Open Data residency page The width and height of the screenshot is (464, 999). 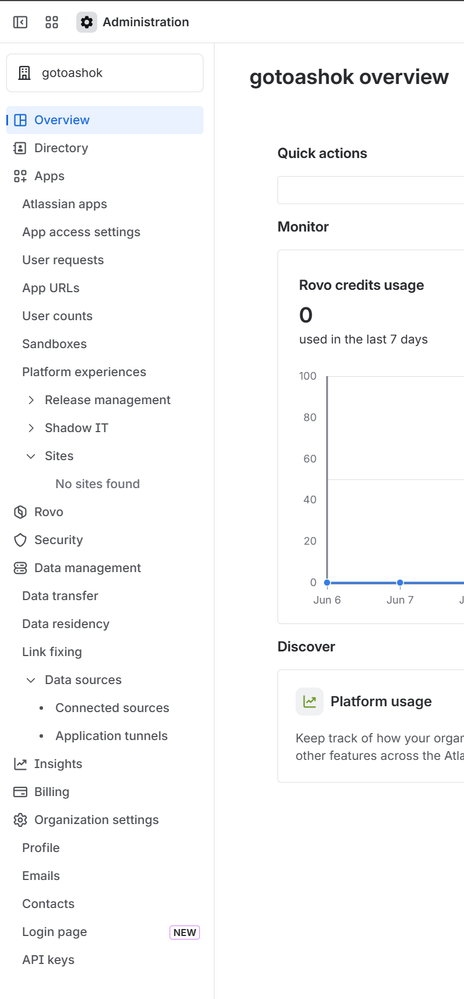[x=66, y=624]
